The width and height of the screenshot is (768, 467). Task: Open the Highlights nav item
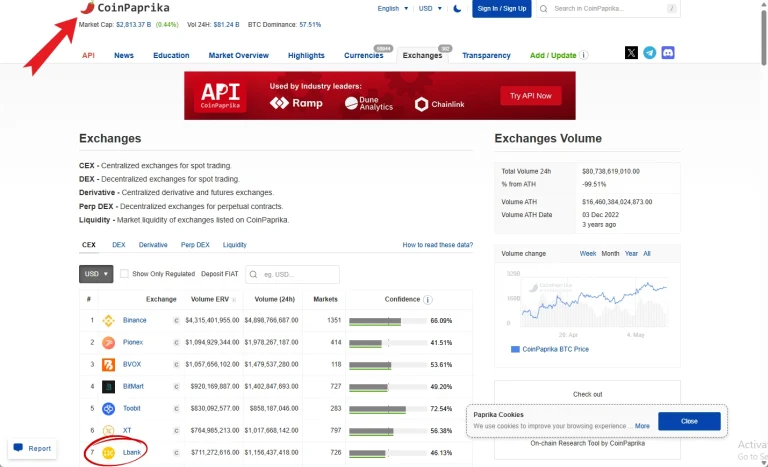pyautogui.click(x=306, y=55)
